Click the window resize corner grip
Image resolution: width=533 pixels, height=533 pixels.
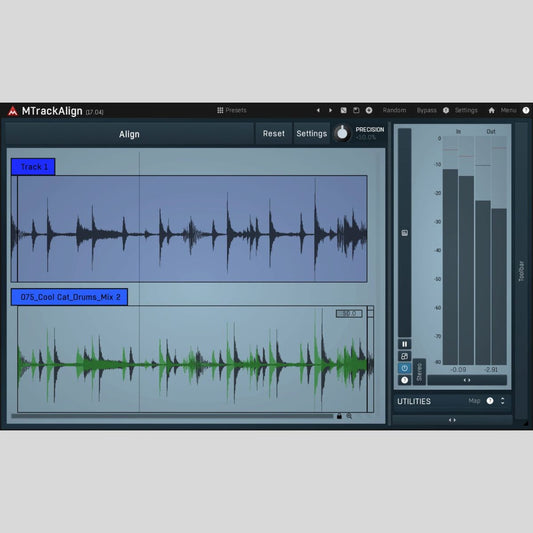tap(525, 423)
